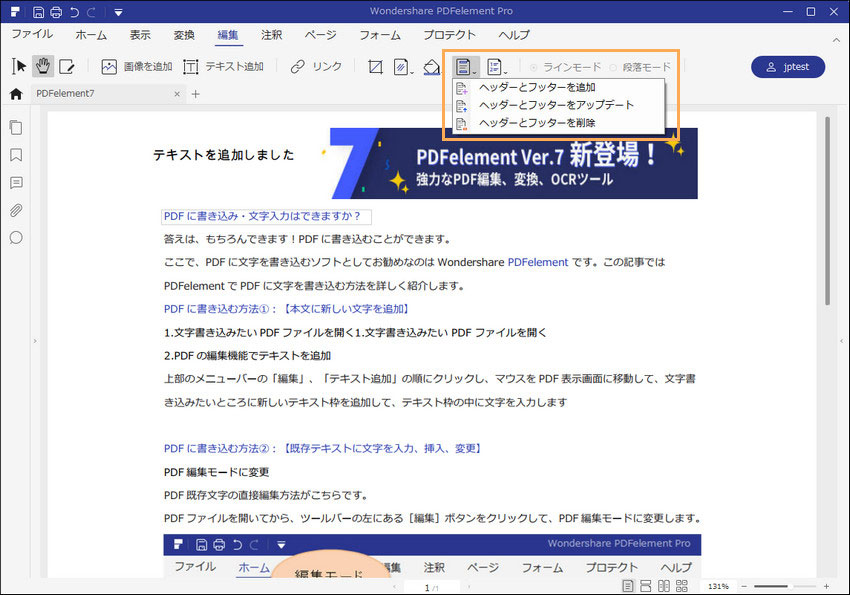The image size is (850, 595).
Task: Click the zoom in plus button
Action: point(826,586)
